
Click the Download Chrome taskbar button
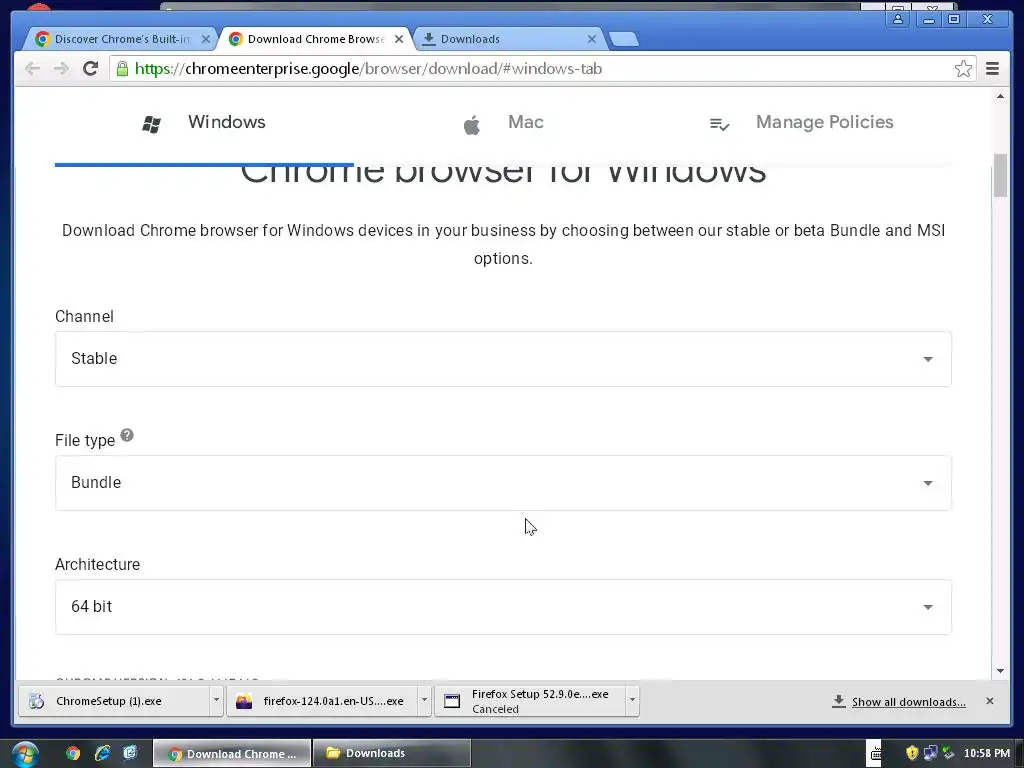click(x=232, y=754)
